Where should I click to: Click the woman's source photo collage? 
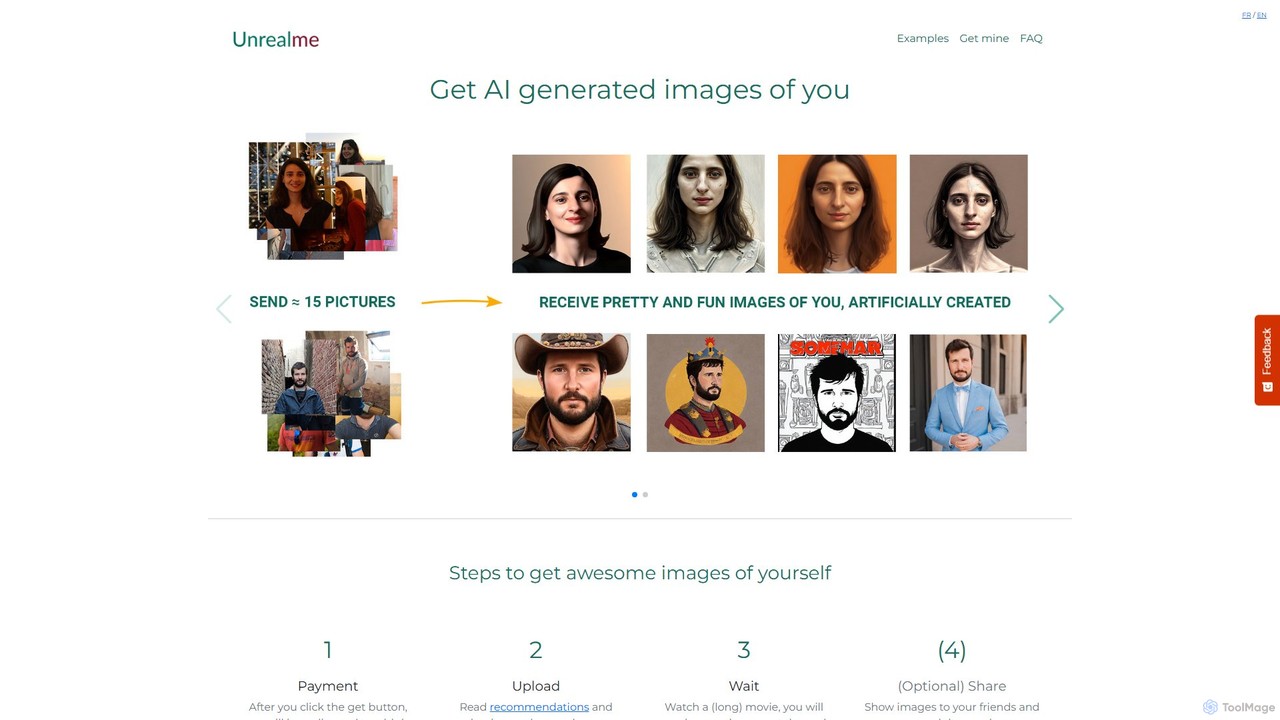click(x=323, y=196)
